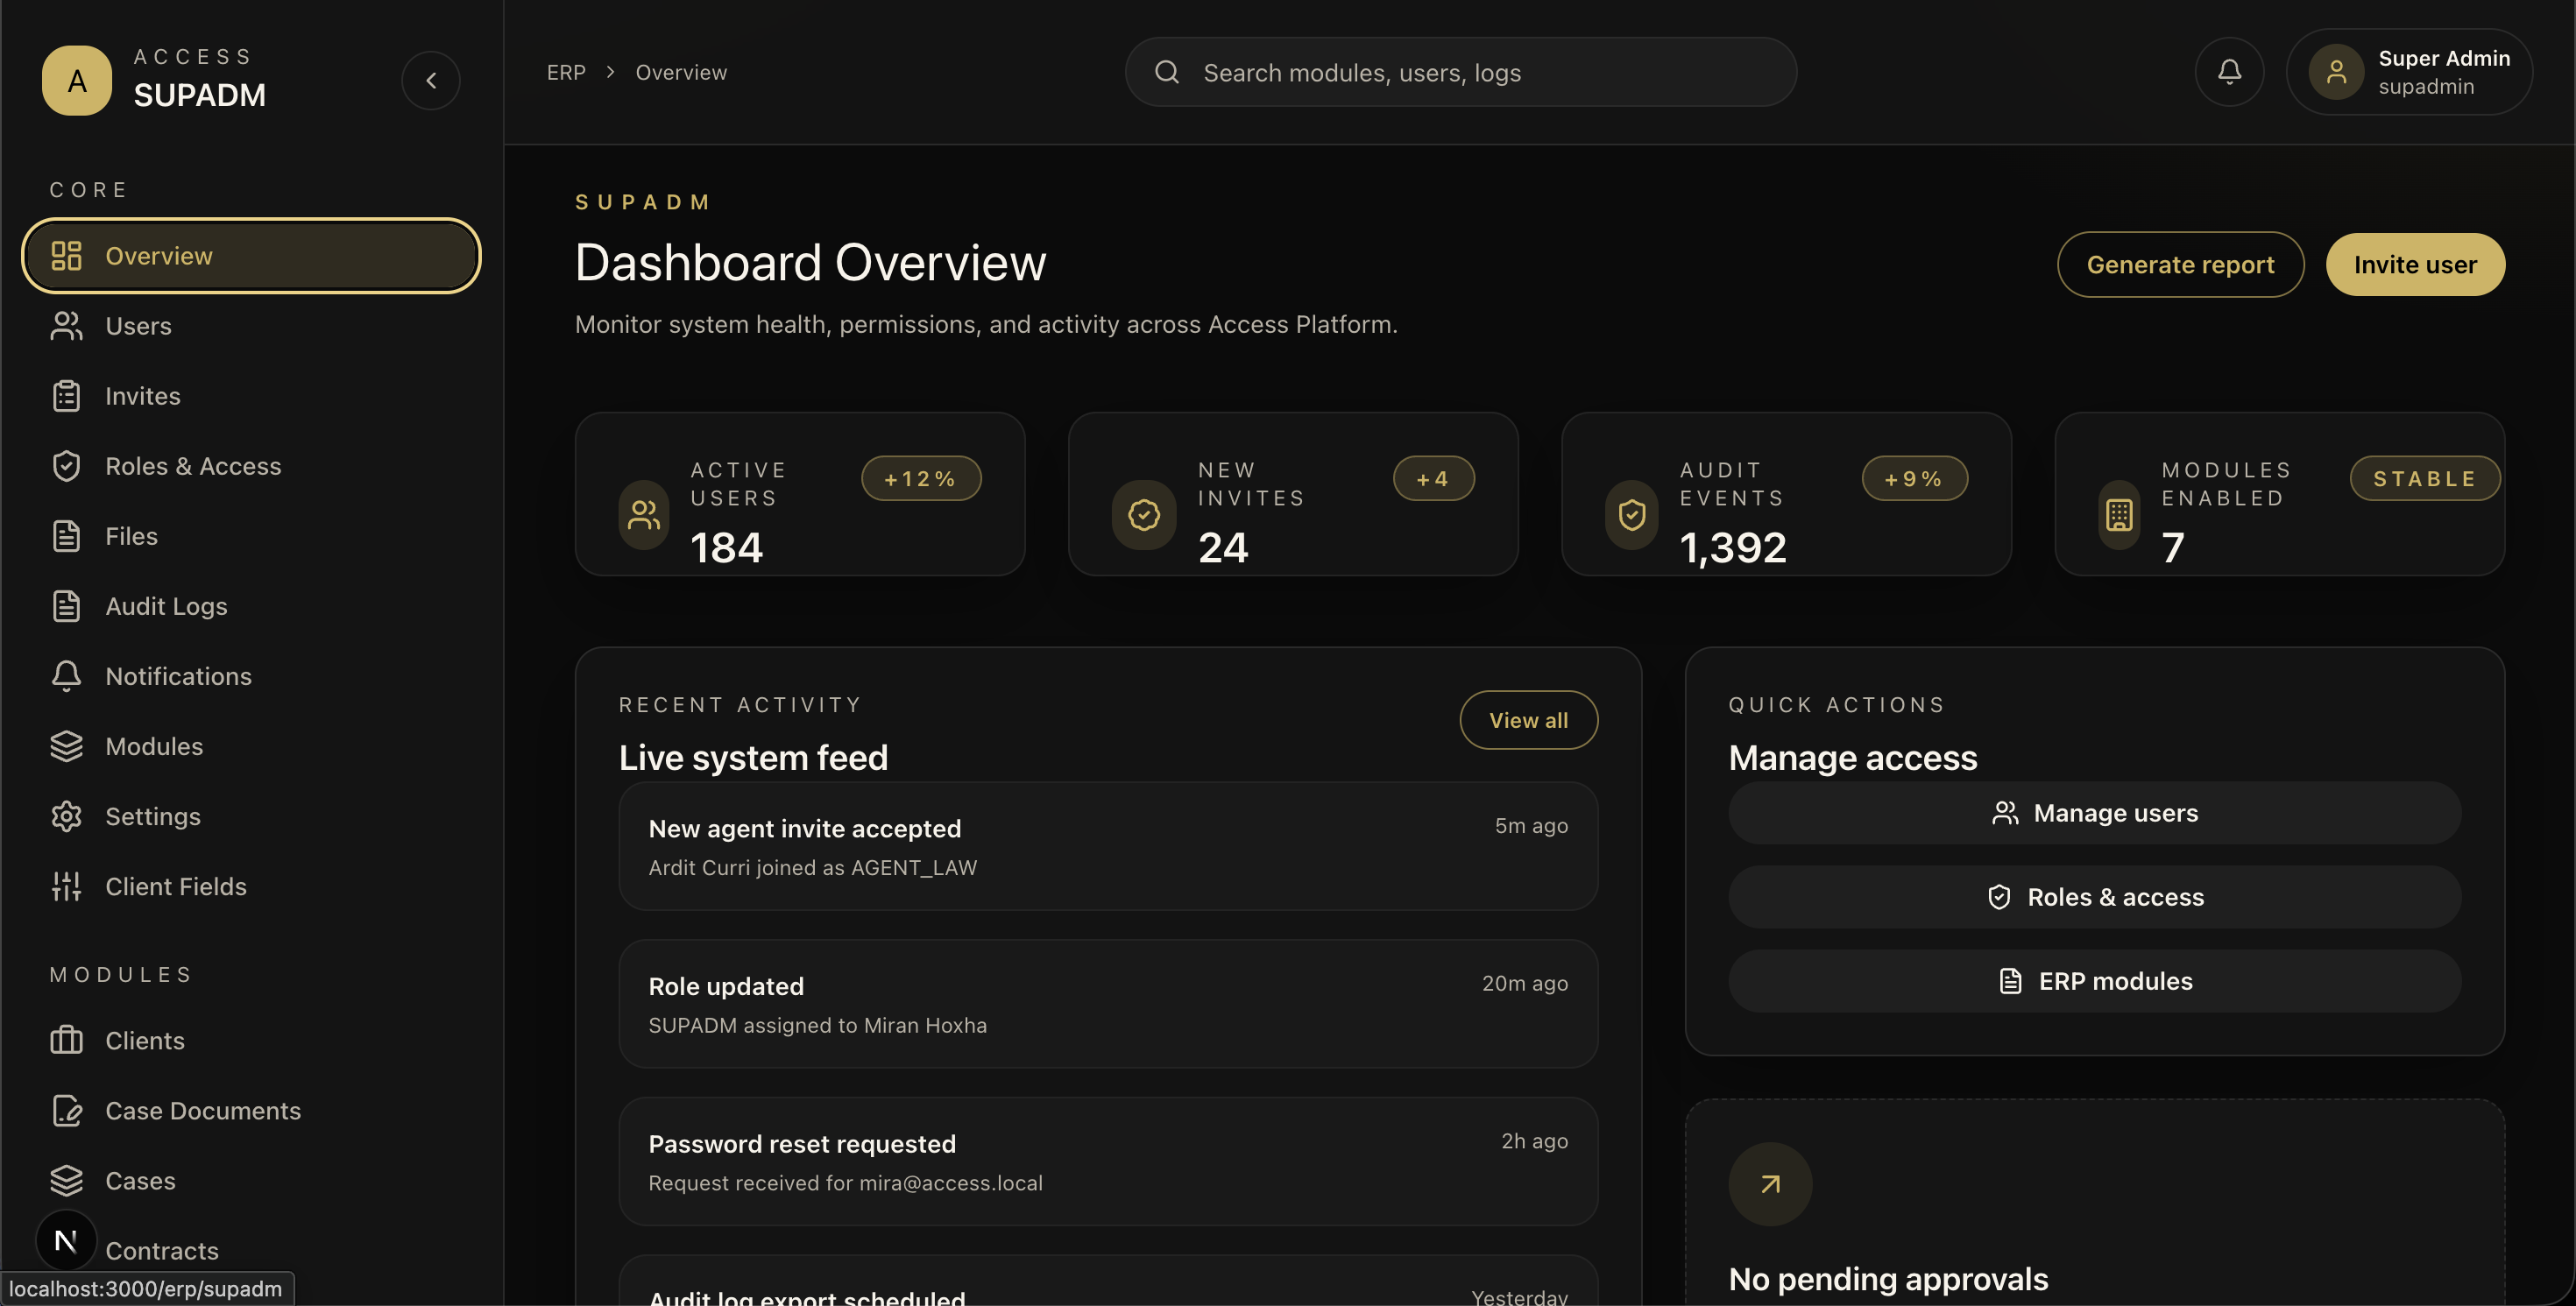Viewport: 2576px width, 1306px height.
Task: Open Files from the sidebar
Action: coord(251,536)
